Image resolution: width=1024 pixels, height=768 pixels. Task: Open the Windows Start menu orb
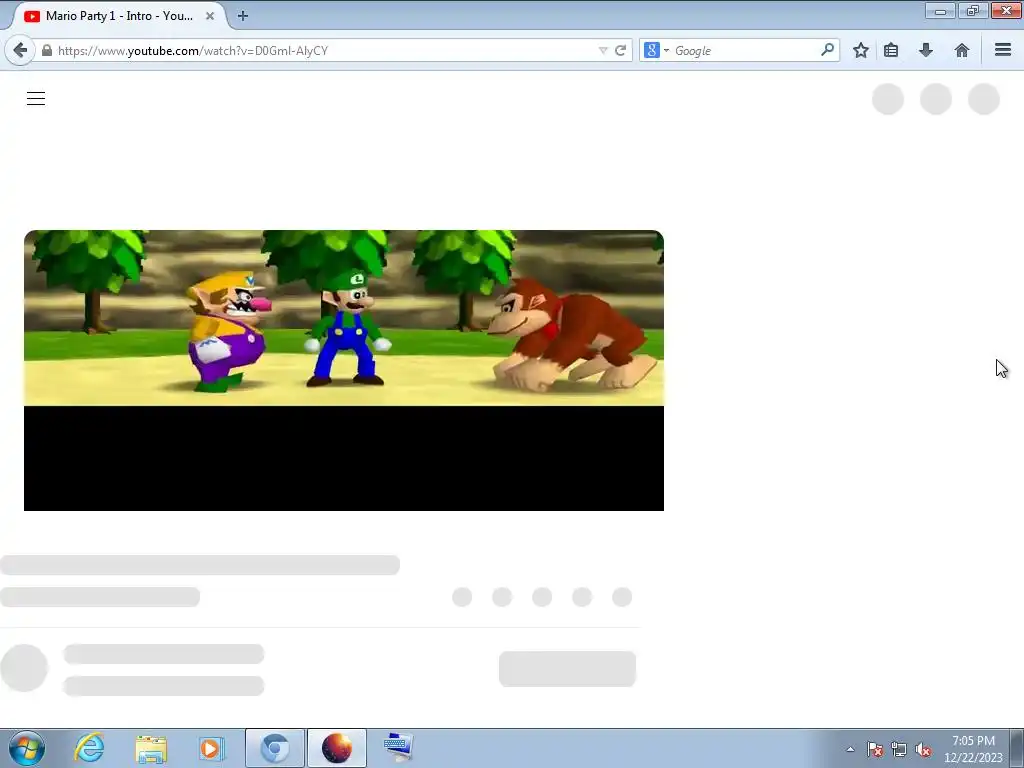coord(27,748)
